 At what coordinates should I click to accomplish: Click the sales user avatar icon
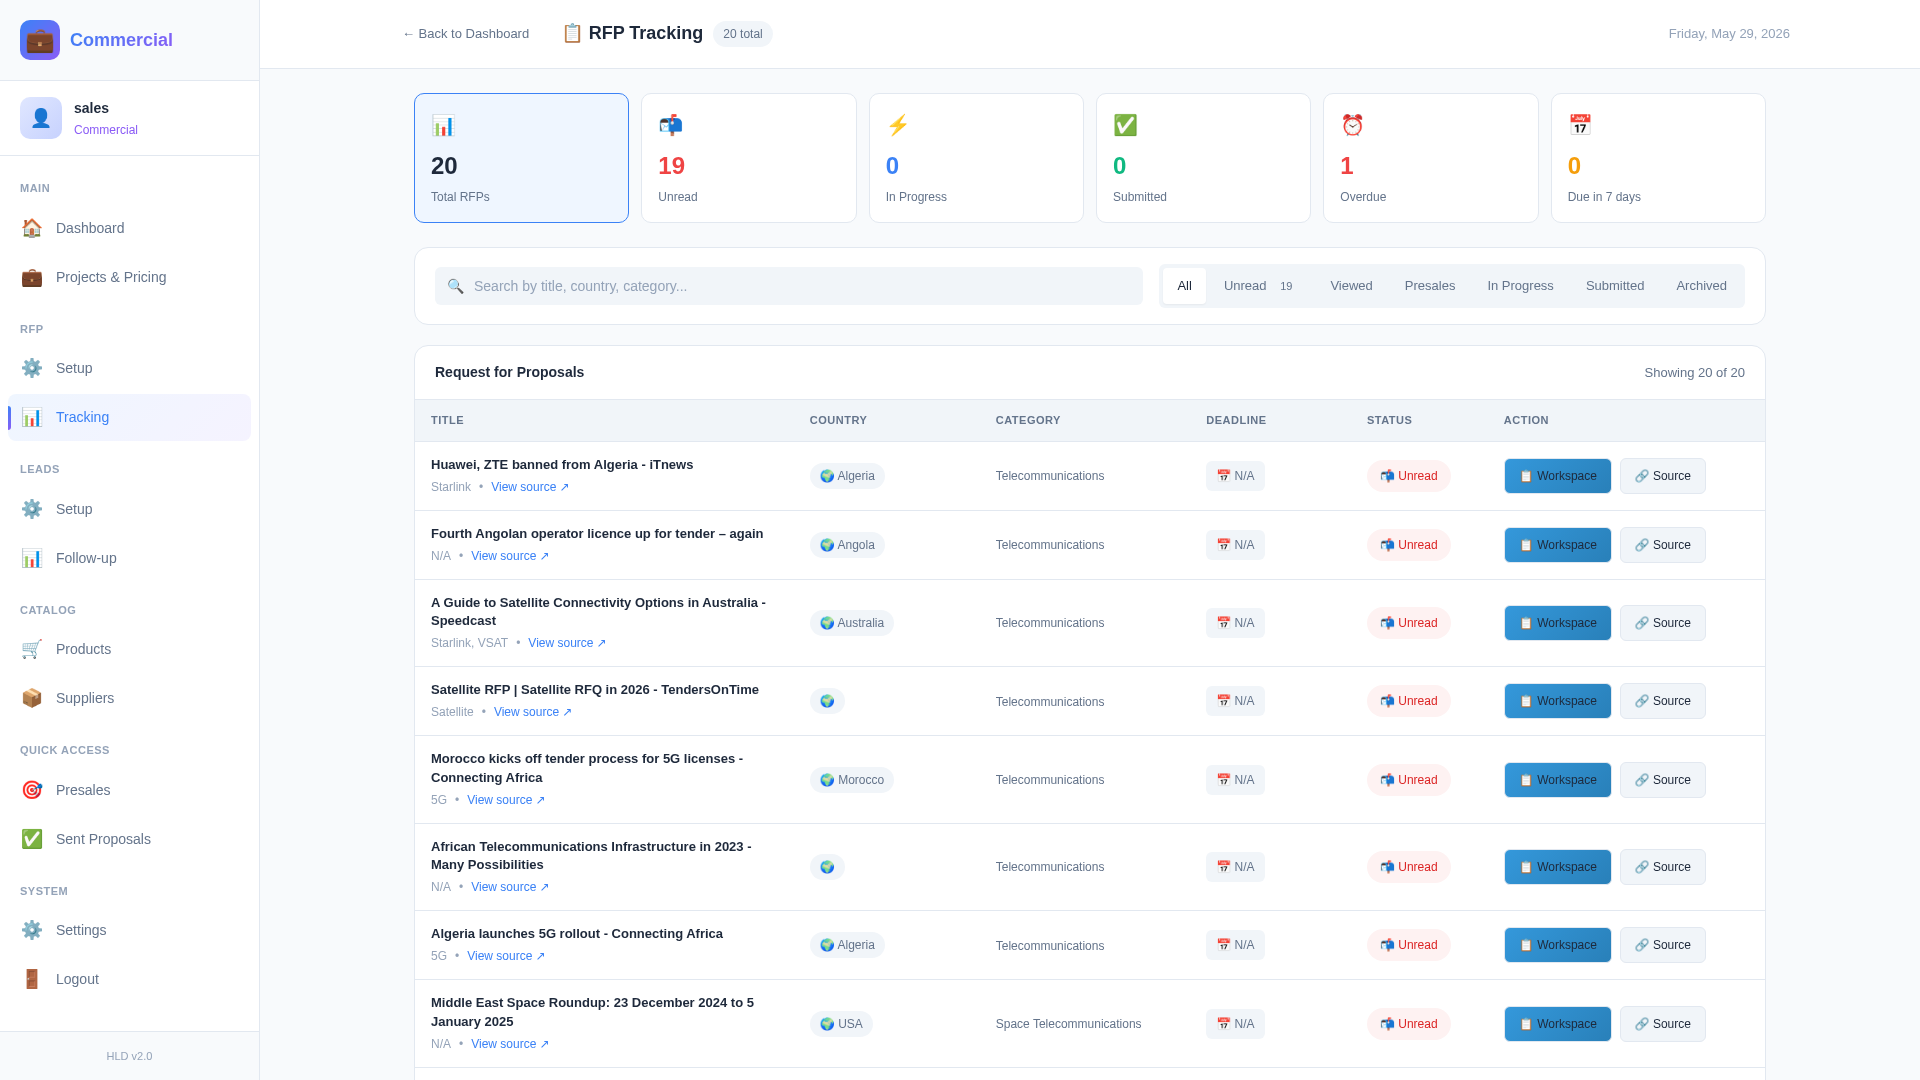(41, 118)
